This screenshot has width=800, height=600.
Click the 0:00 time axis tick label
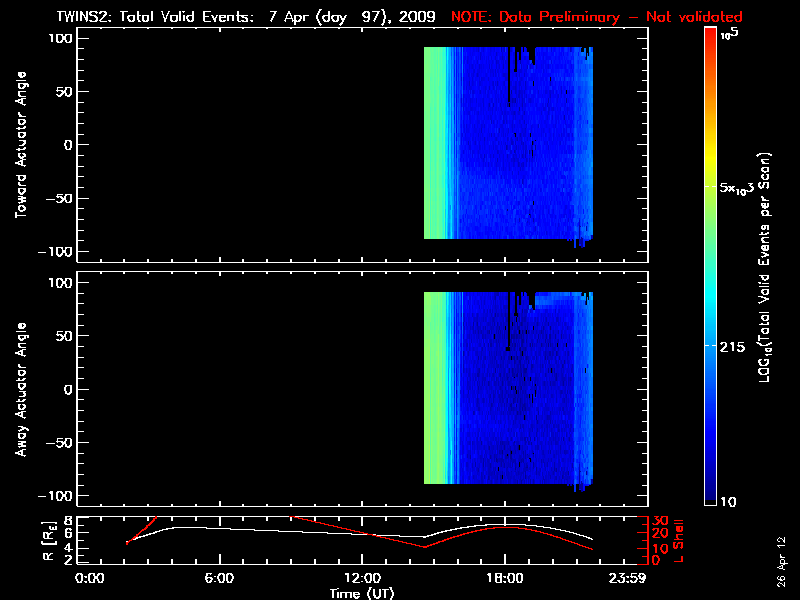click(x=91, y=578)
